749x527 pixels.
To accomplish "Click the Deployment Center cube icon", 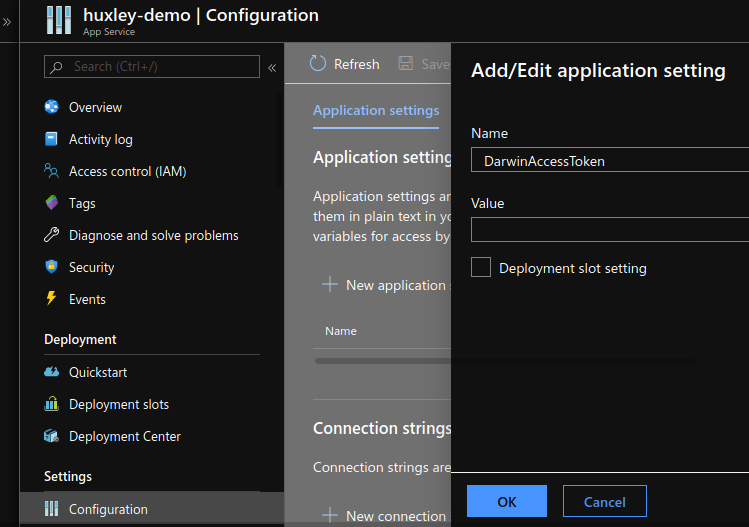I will 51,436.
